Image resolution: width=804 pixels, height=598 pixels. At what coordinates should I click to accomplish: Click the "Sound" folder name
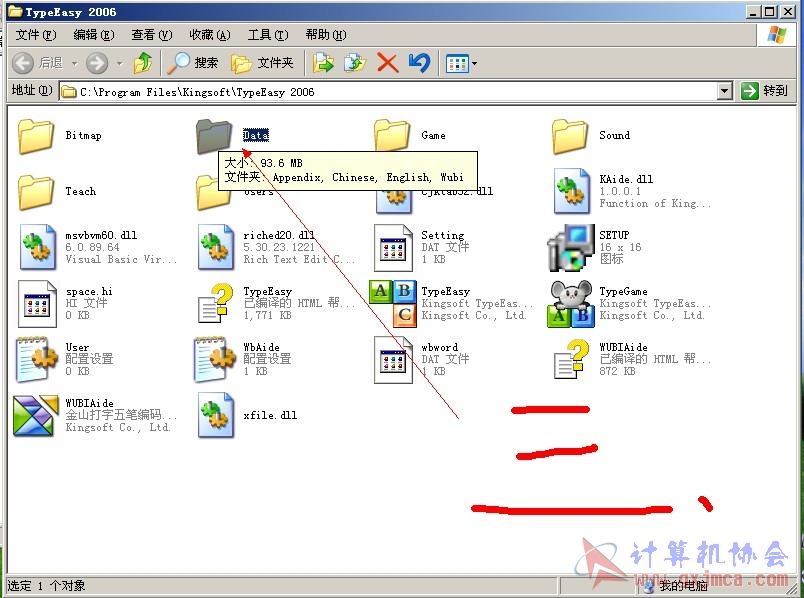(x=614, y=135)
